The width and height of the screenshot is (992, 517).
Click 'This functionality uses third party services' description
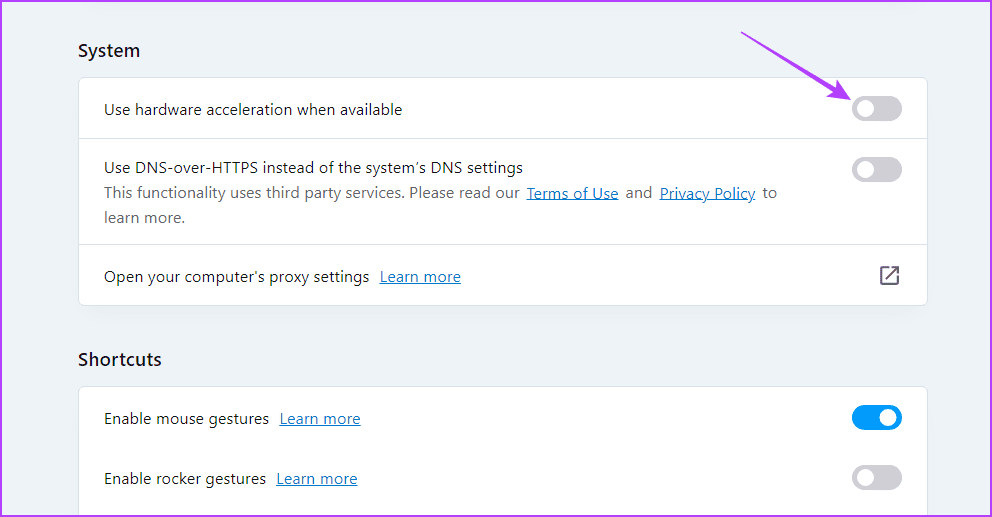click(x=440, y=205)
